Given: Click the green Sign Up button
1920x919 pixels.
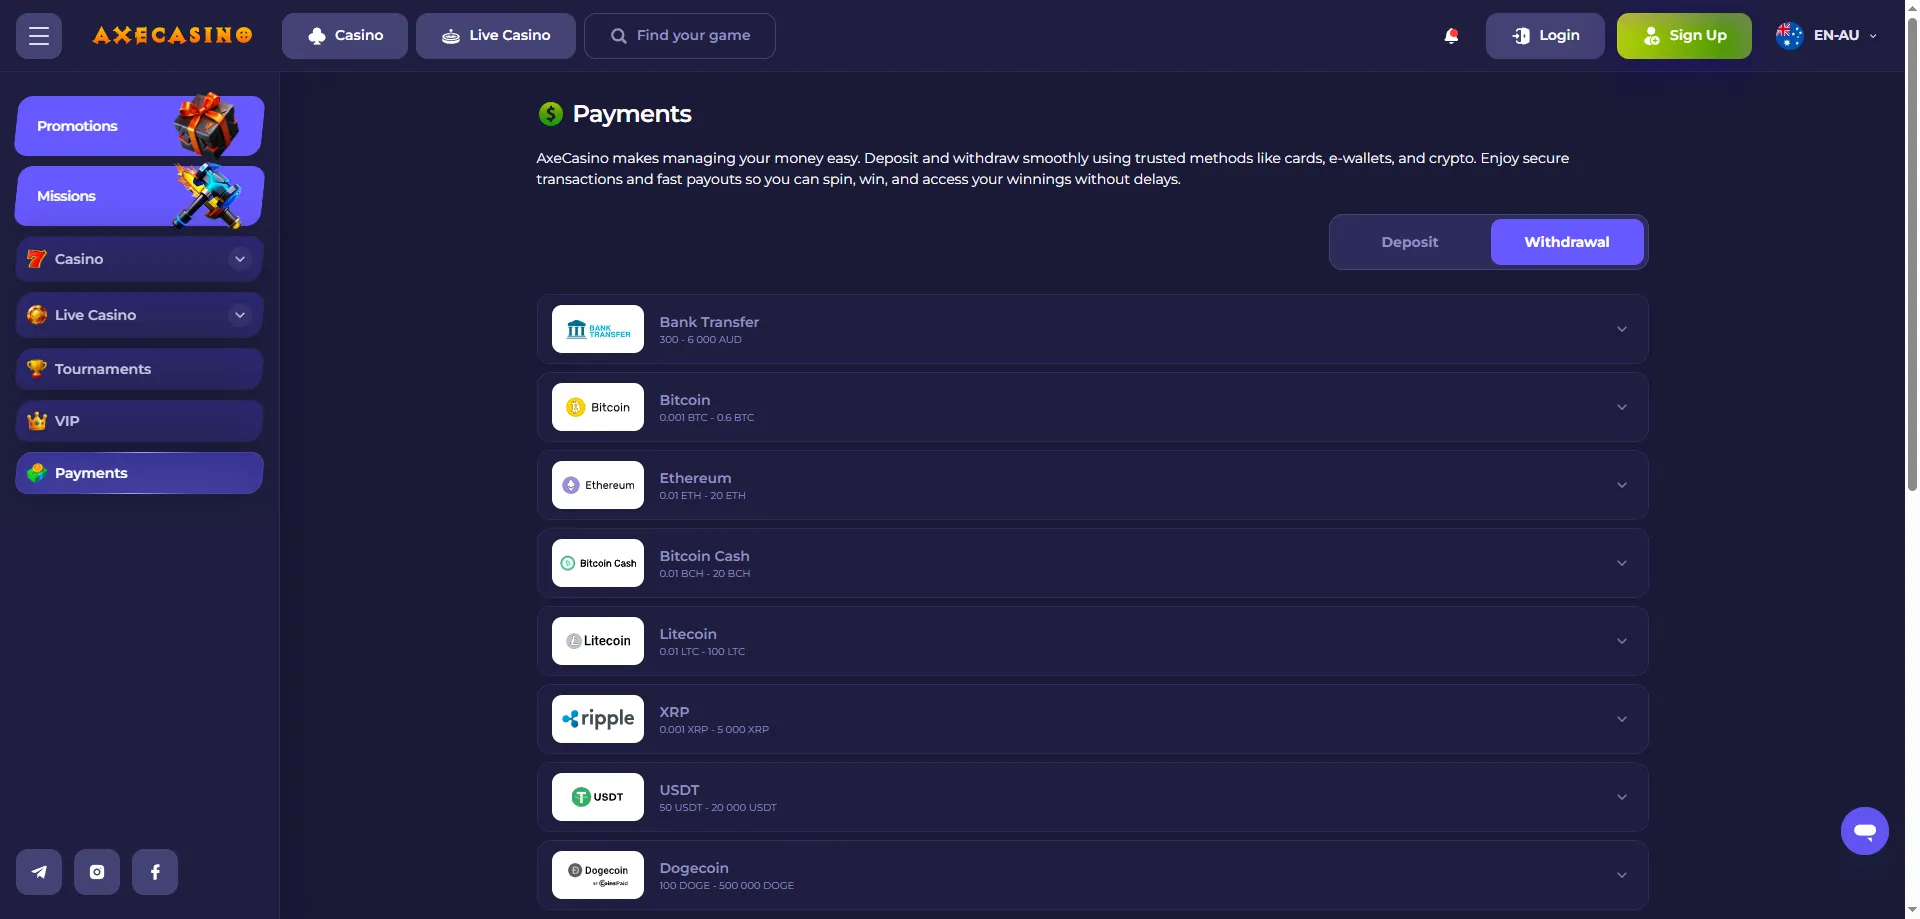Looking at the screenshot, I should (x=1684, y=36).
